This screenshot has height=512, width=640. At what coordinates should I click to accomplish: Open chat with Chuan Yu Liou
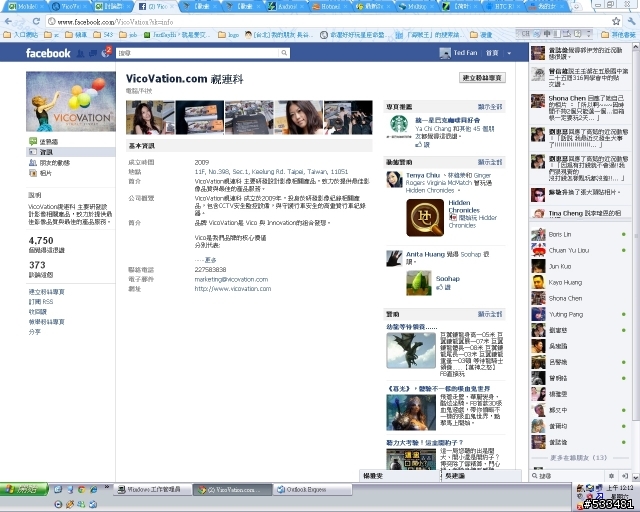coord(580,250)
